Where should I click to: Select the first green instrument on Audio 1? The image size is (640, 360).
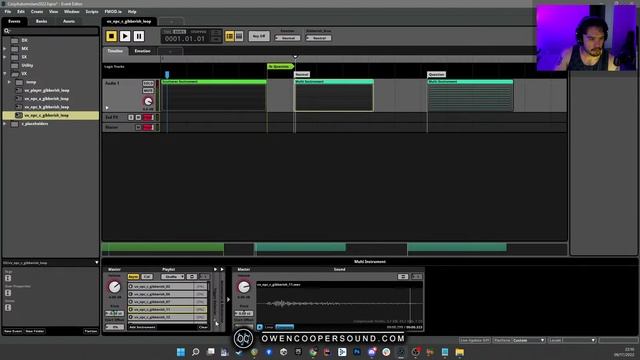click(x=214, y=95)
